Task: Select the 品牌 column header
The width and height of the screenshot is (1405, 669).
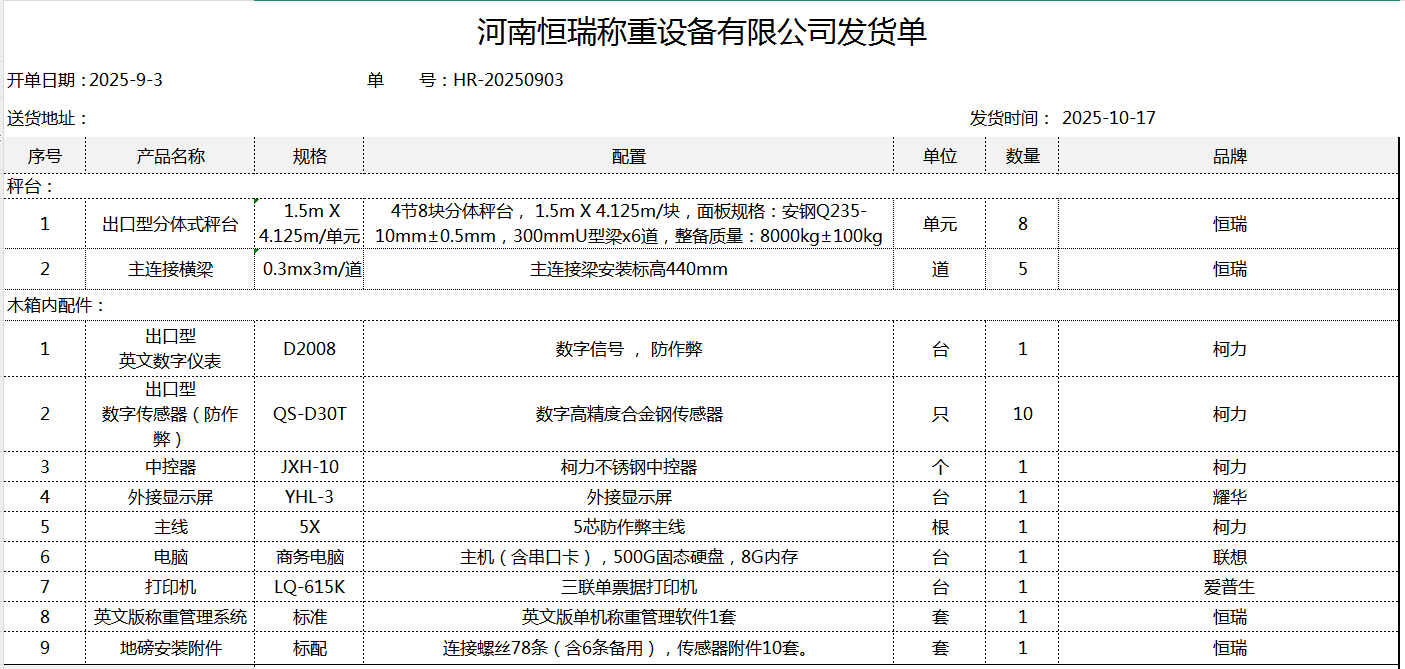Action: click(x=1229, y=156)
